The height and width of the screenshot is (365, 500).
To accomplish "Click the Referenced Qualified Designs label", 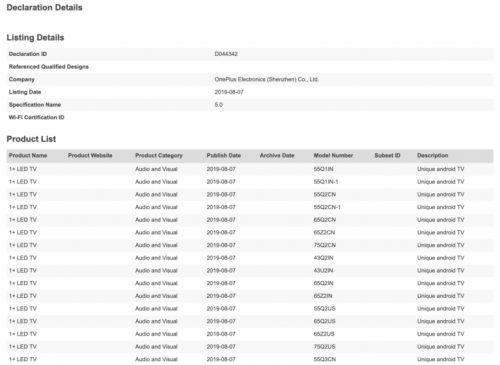I will 49,67.
